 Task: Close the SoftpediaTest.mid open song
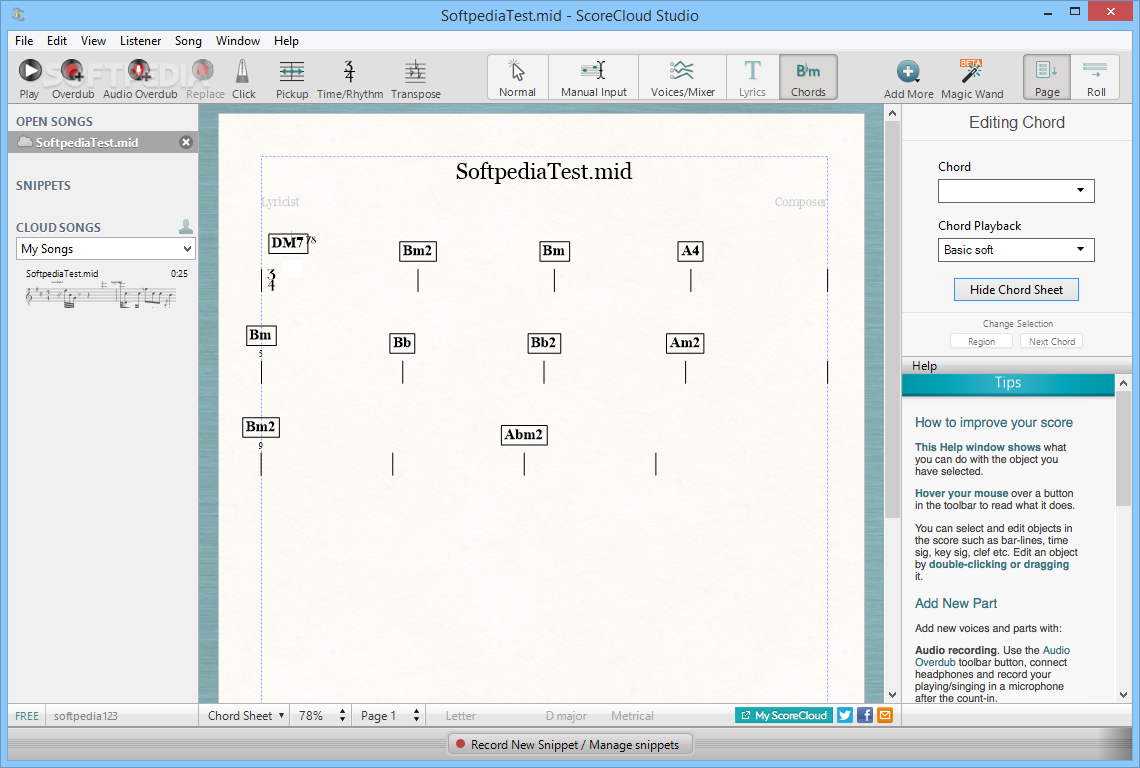click(x=186, y=143)
